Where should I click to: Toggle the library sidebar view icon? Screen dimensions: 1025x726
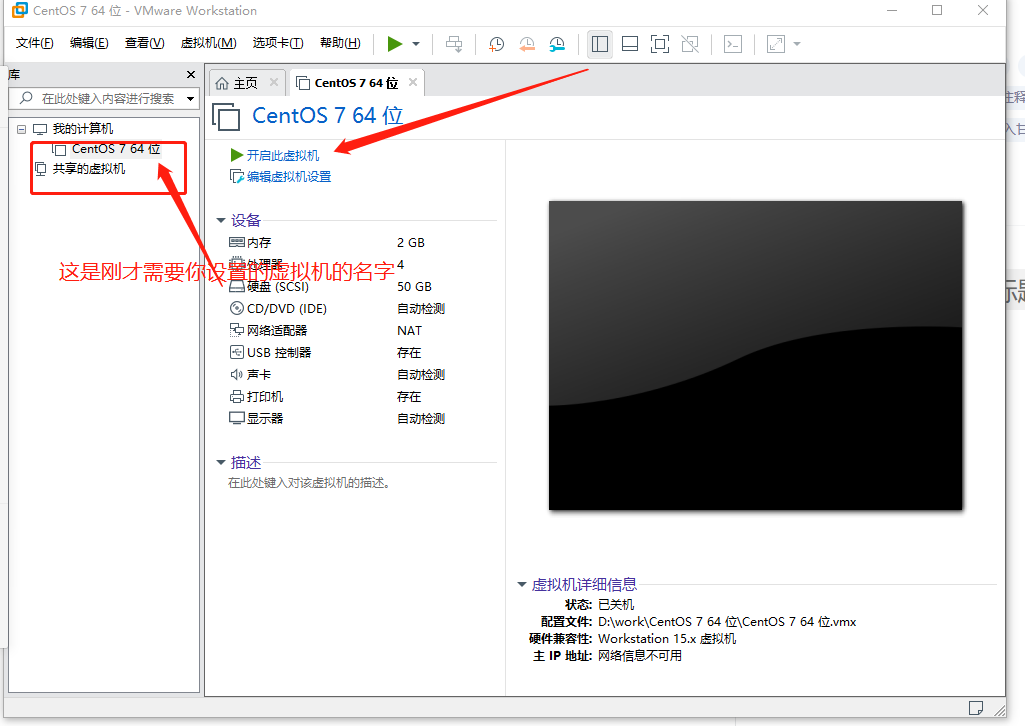[599, 44]
